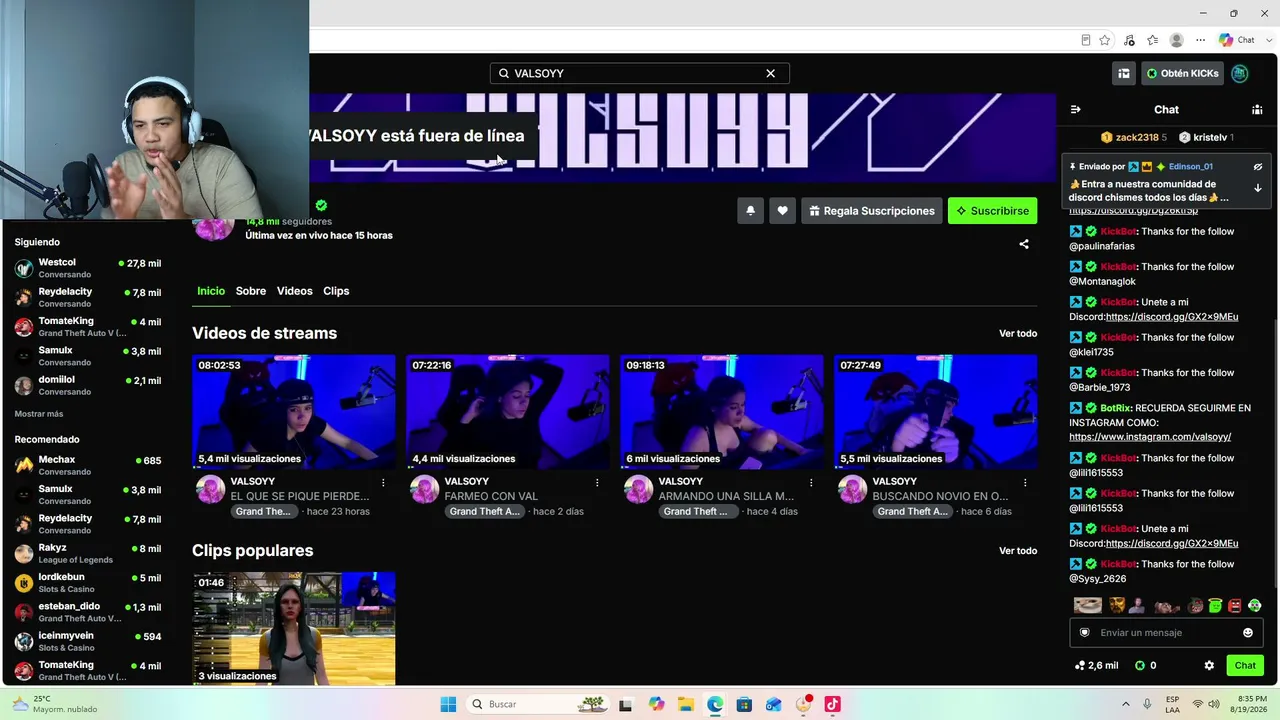This screenshot has width=1280, height=720.
Task: Select the red angry emote
Action: (x=1235, y=606)
